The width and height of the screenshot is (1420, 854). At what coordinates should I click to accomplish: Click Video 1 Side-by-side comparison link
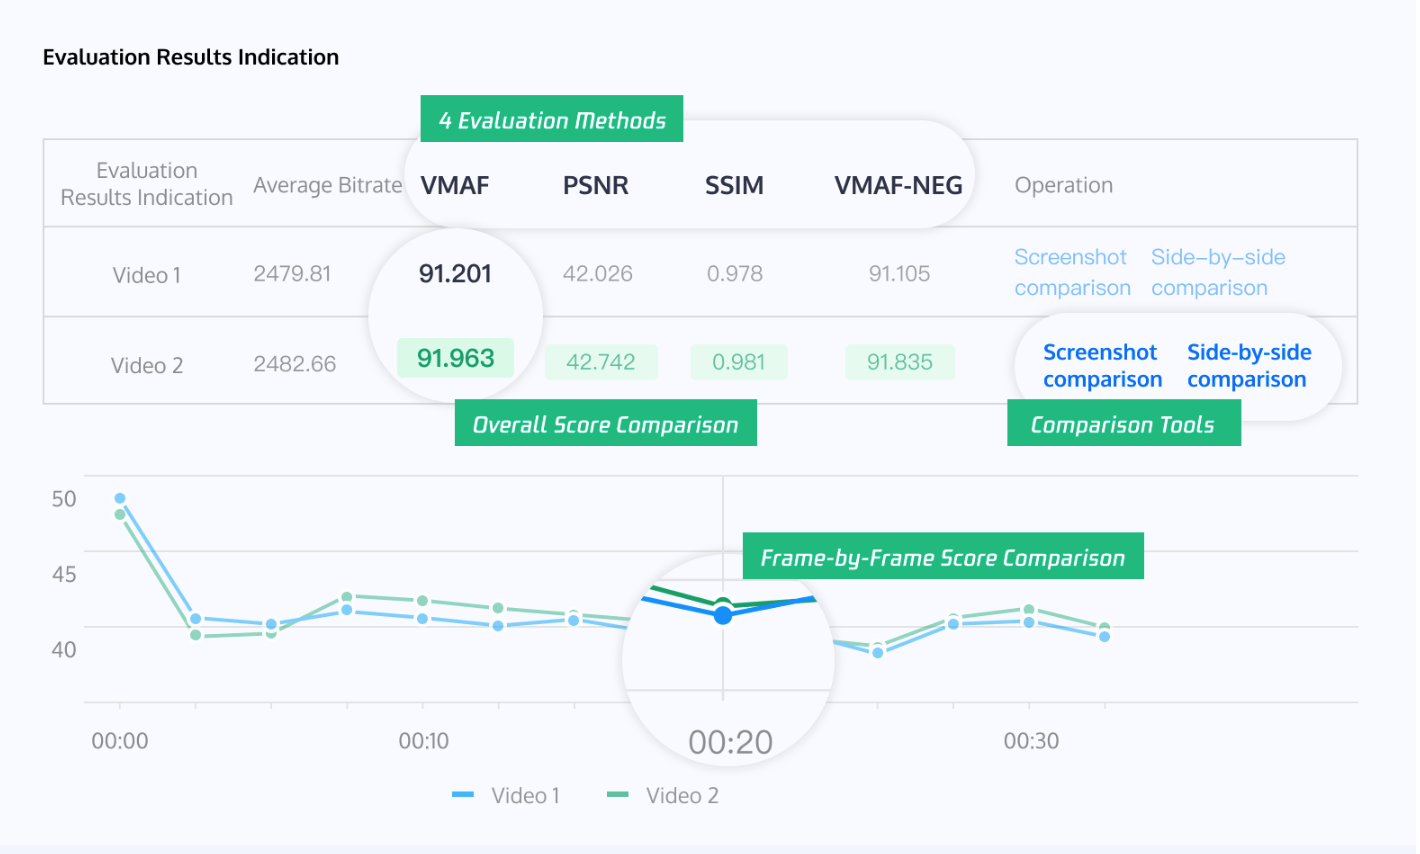[x=1217, y=273]
